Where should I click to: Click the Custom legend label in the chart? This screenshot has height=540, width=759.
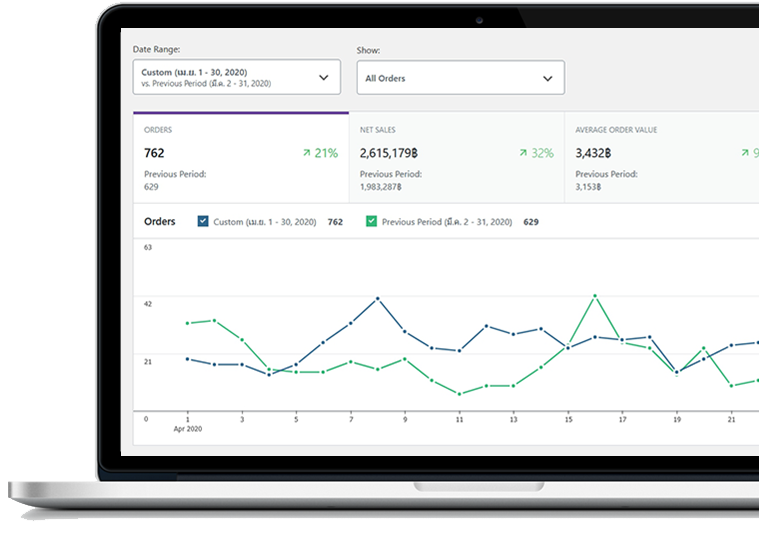click(x=264, y=222)
